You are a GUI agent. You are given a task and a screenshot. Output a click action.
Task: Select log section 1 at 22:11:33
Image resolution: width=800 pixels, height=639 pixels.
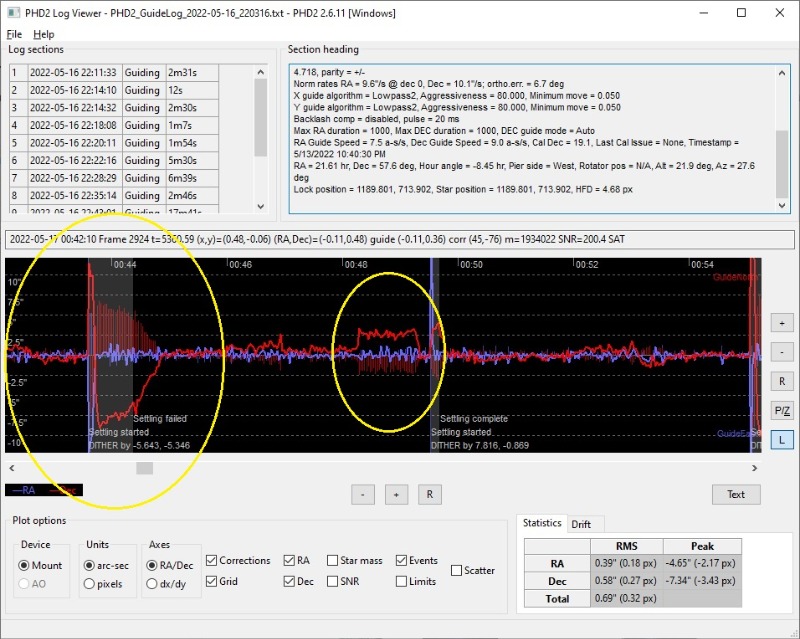click(114, 72)
